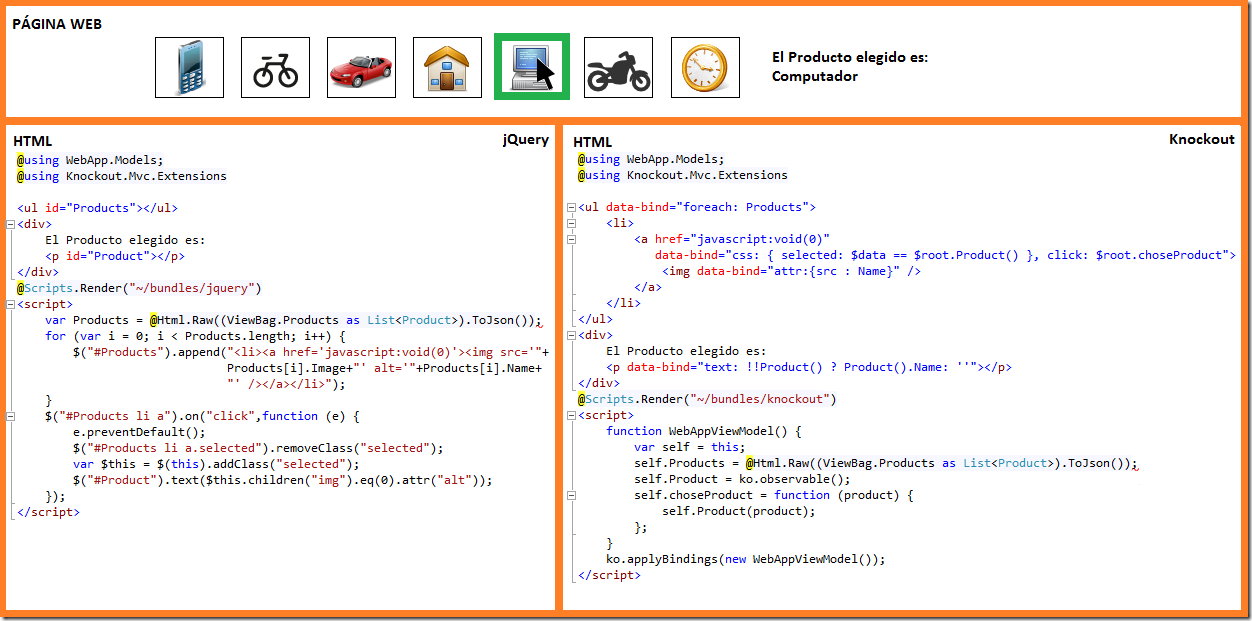
Task: Collapse the <script> block in jQuery panel
Action: click(x=10, y=304)
